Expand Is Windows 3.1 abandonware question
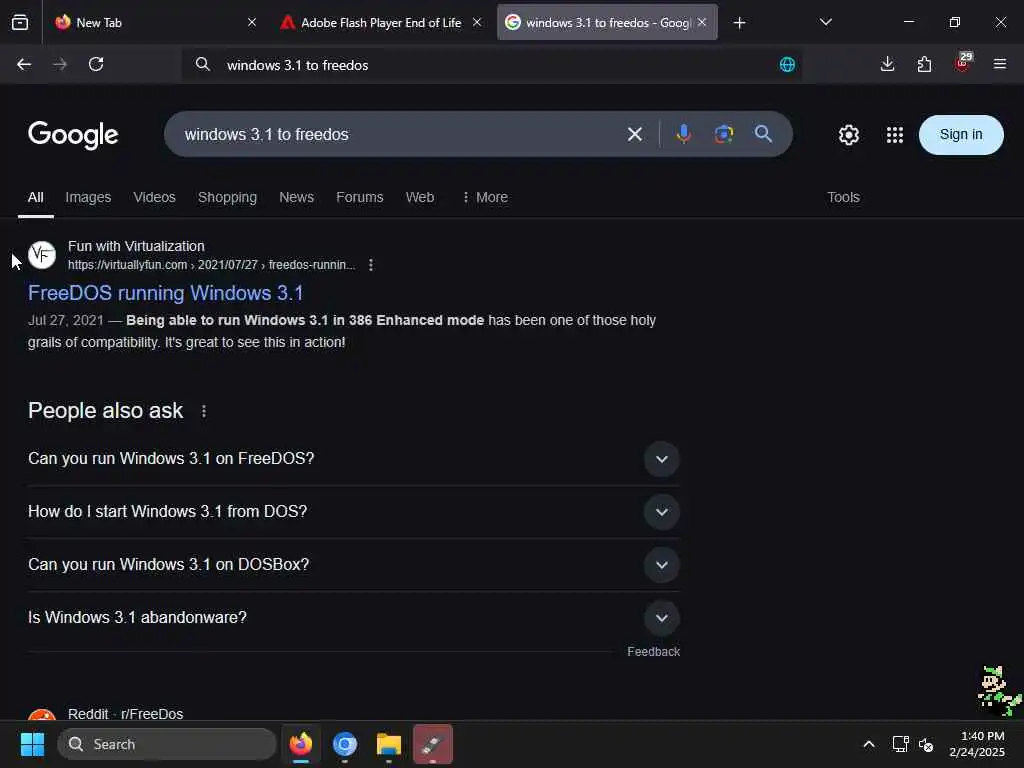This screenshot has height=768, width=1024. [x=353, y=618]
